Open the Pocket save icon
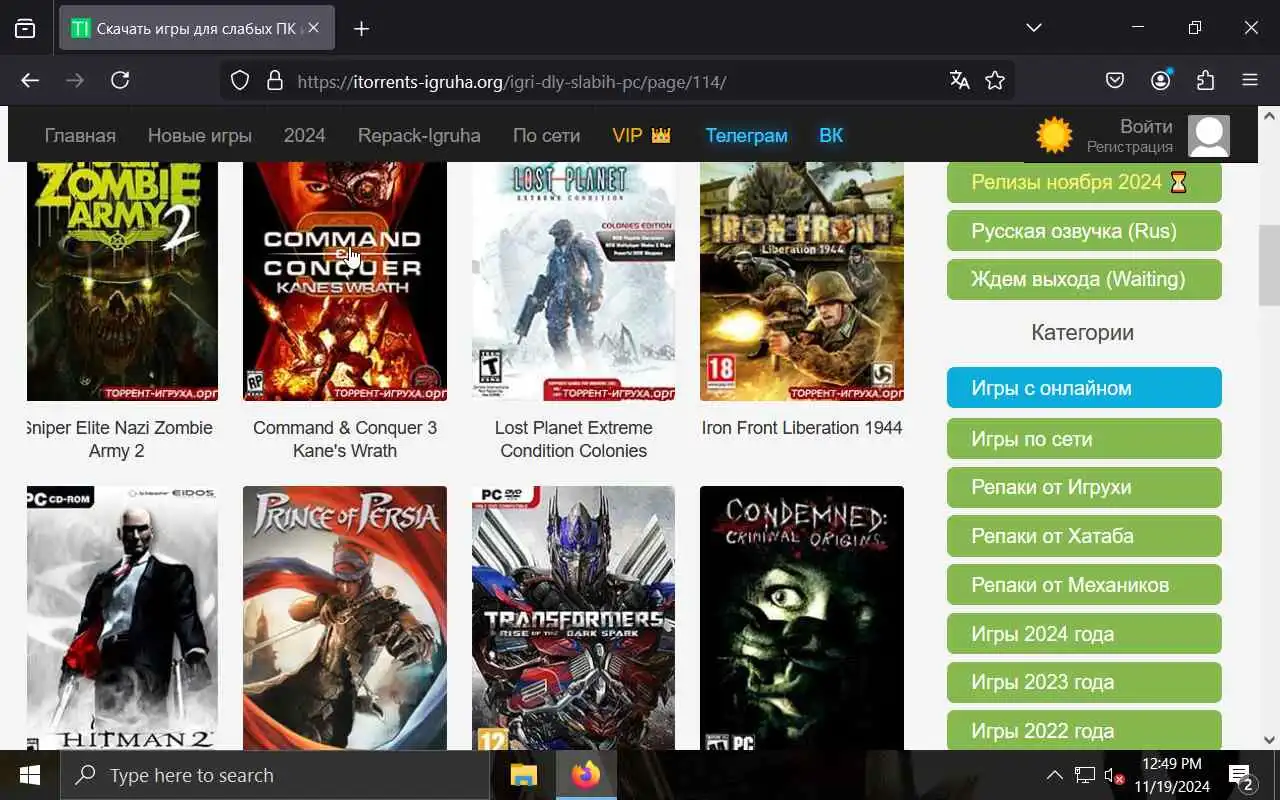 pyautogui.click(x=1115, y=81)
